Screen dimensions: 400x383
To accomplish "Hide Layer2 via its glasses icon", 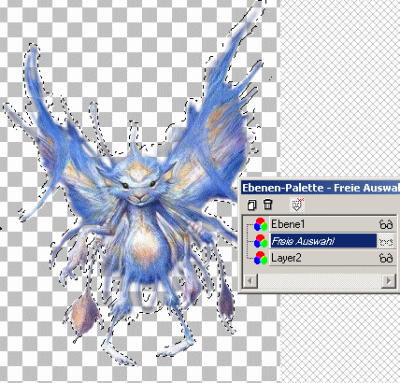I will [386, 258].
